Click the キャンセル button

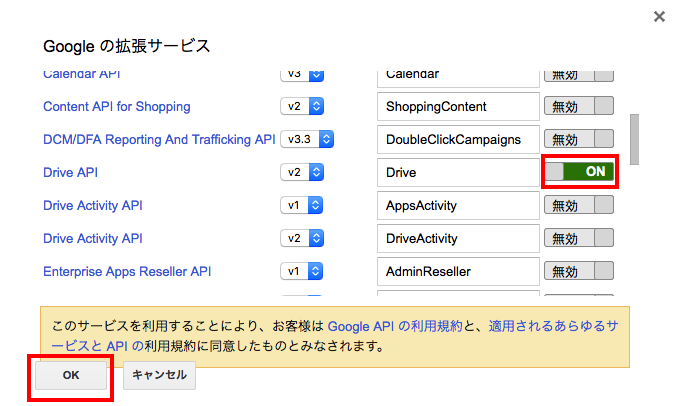point(159,375)
